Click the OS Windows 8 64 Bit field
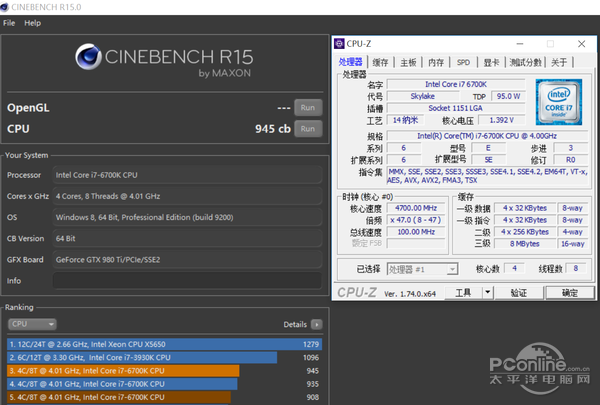 (x=187, y=217)
